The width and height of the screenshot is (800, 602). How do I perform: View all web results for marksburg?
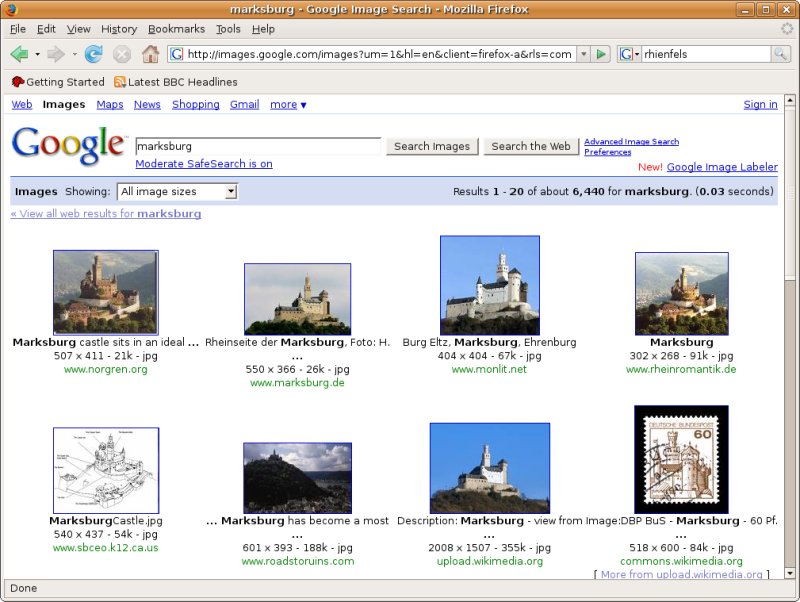(106, 214)
